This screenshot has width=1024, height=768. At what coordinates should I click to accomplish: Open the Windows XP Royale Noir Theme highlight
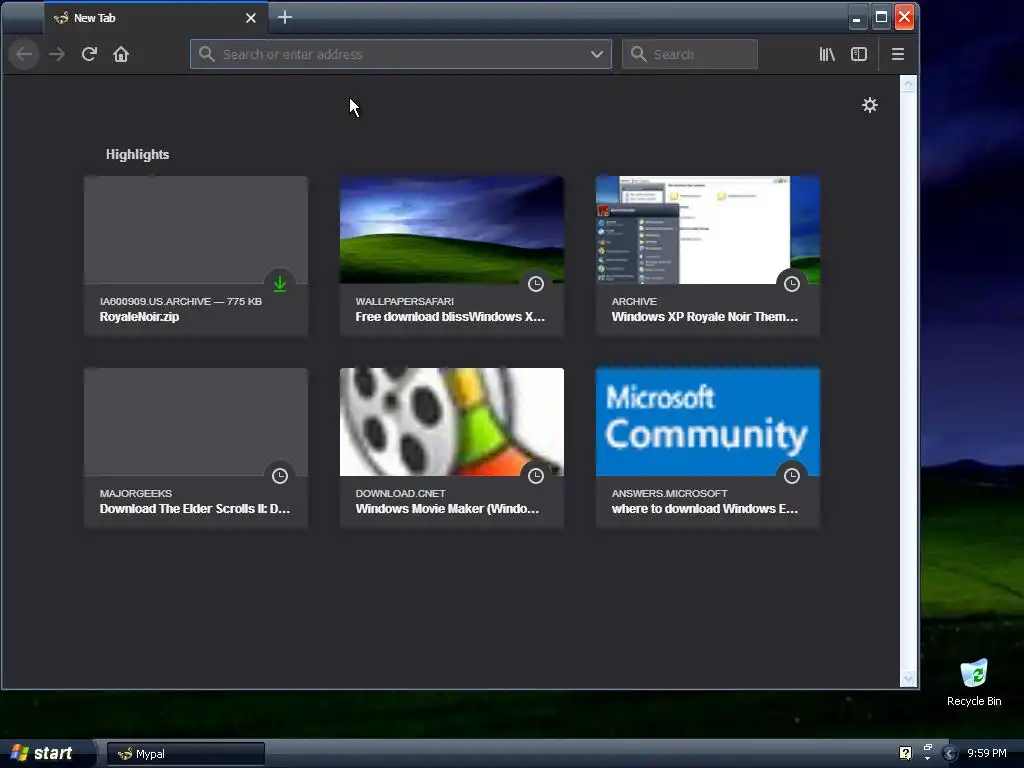[x=708, y=256]
